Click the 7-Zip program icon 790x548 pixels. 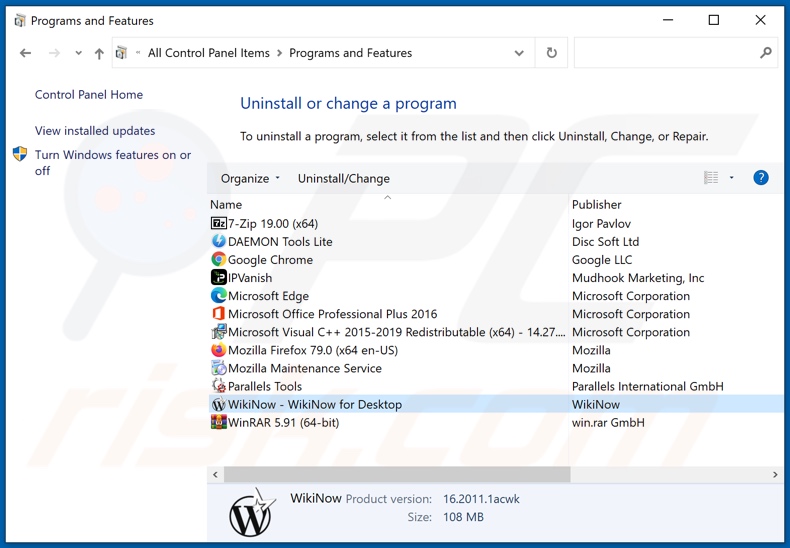coord(219,223)
